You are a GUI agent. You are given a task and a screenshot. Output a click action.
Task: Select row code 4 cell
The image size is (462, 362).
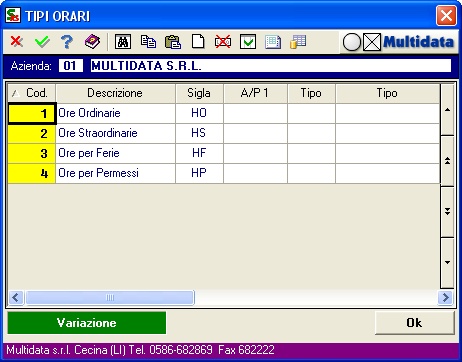pyautogui.click(x=32, y=174)
